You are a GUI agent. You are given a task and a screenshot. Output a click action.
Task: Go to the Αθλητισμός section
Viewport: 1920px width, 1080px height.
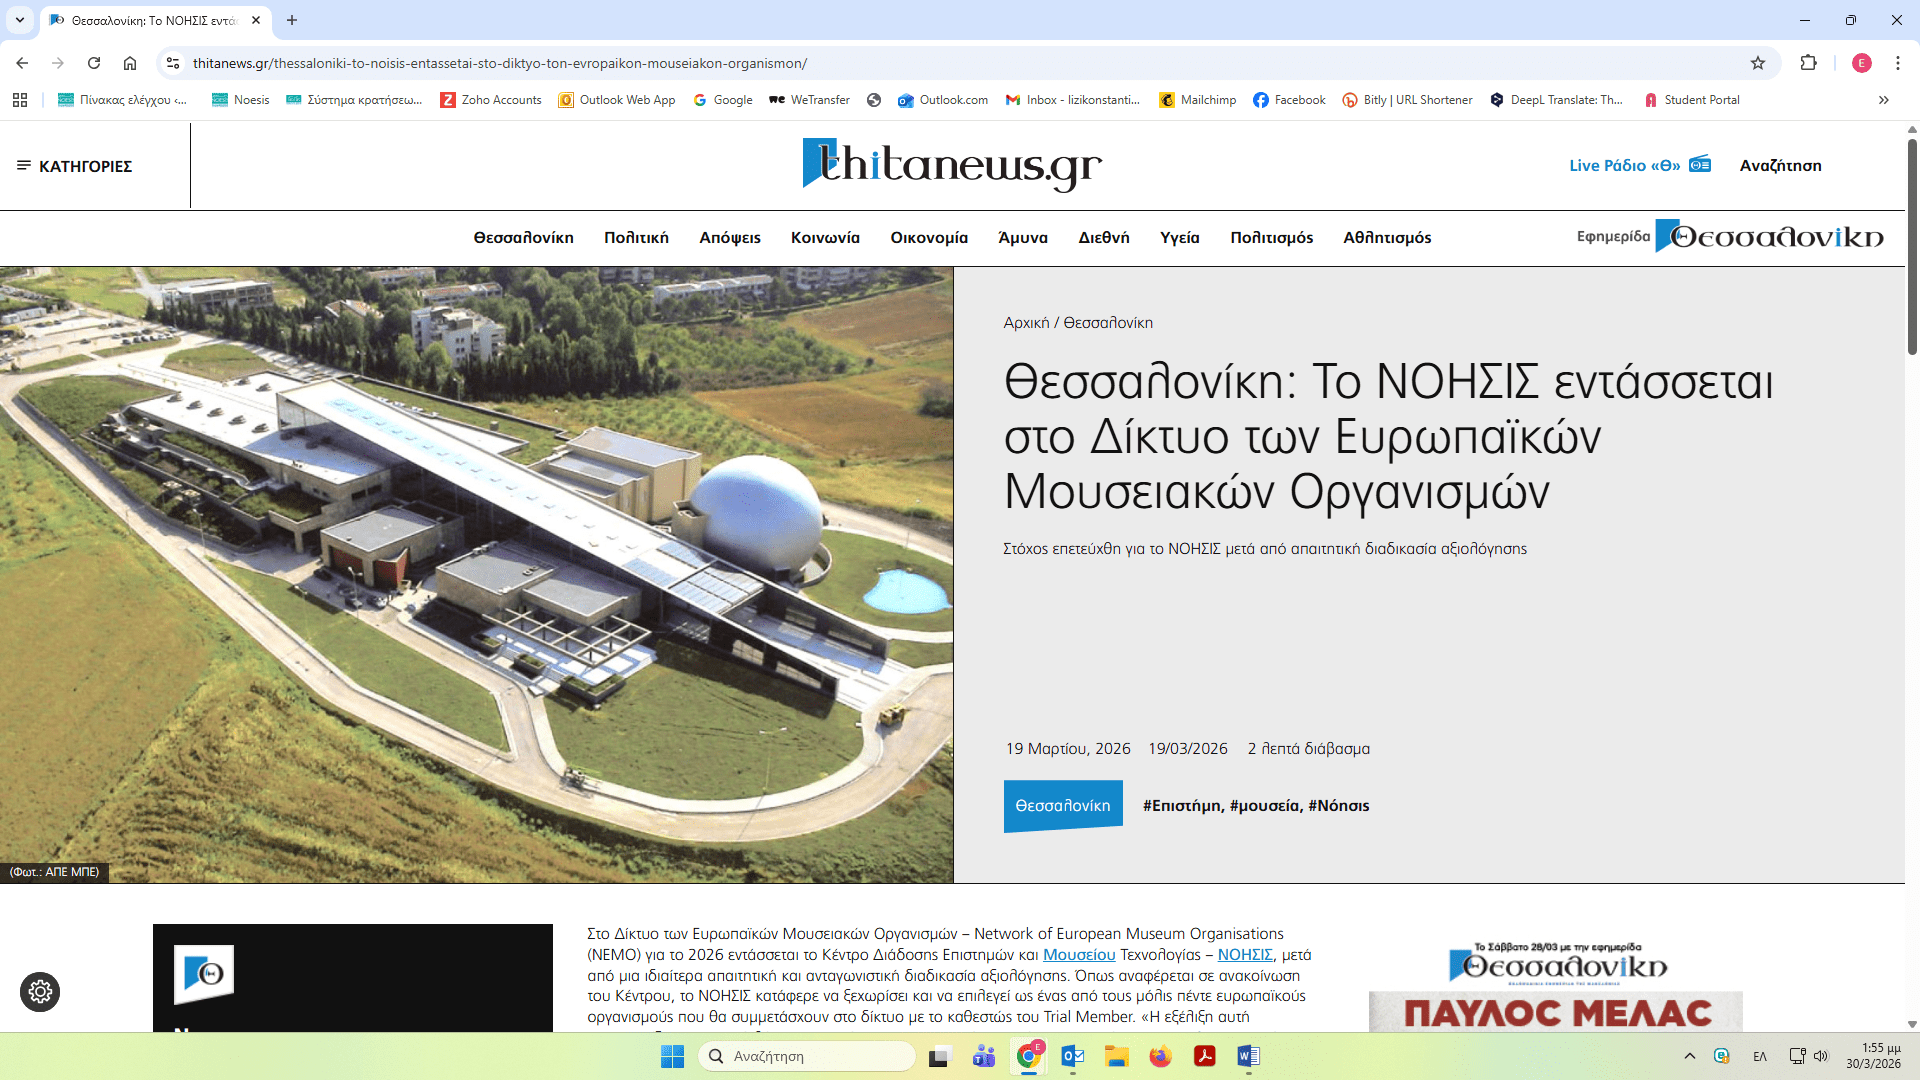tap(1387, 238)
